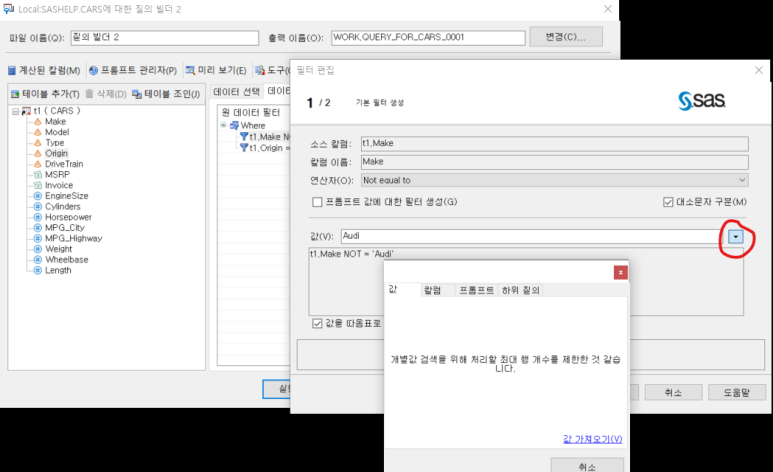Select MSRP column in table tree
Viewport: 773px width, 472px height.
click(x=57, y=175)
